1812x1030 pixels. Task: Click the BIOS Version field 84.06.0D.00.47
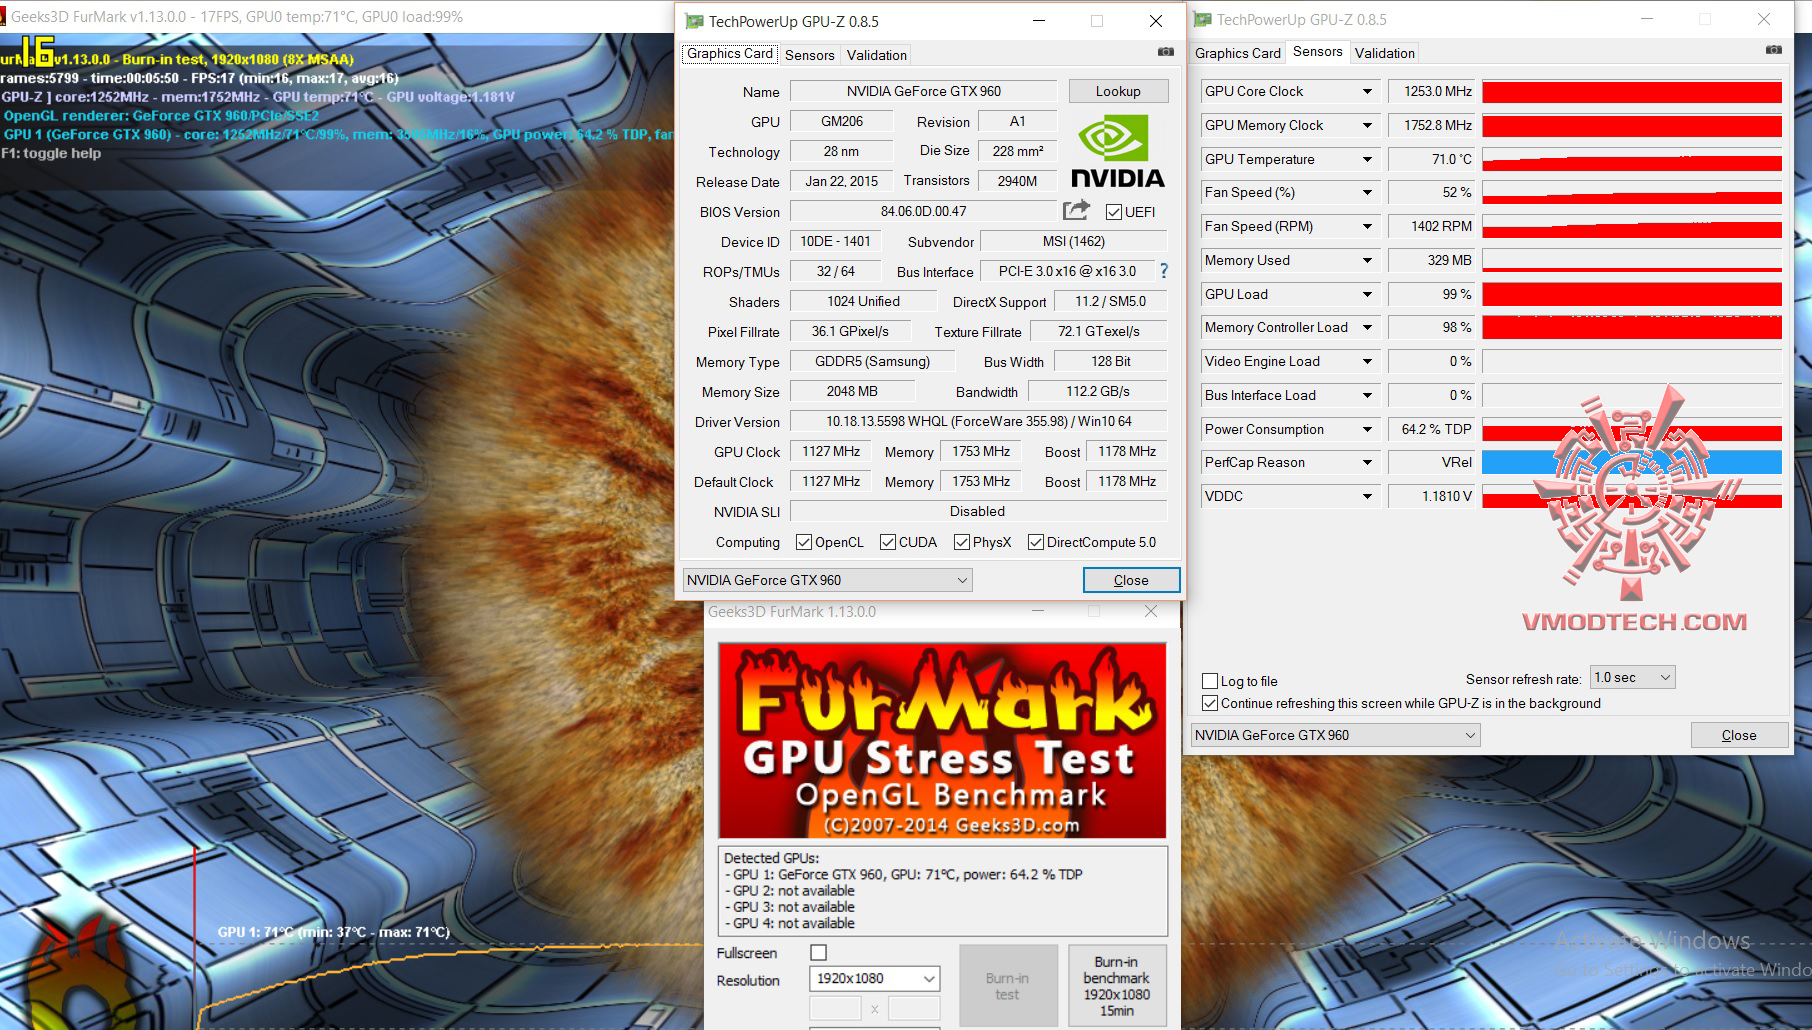(923, 211)
